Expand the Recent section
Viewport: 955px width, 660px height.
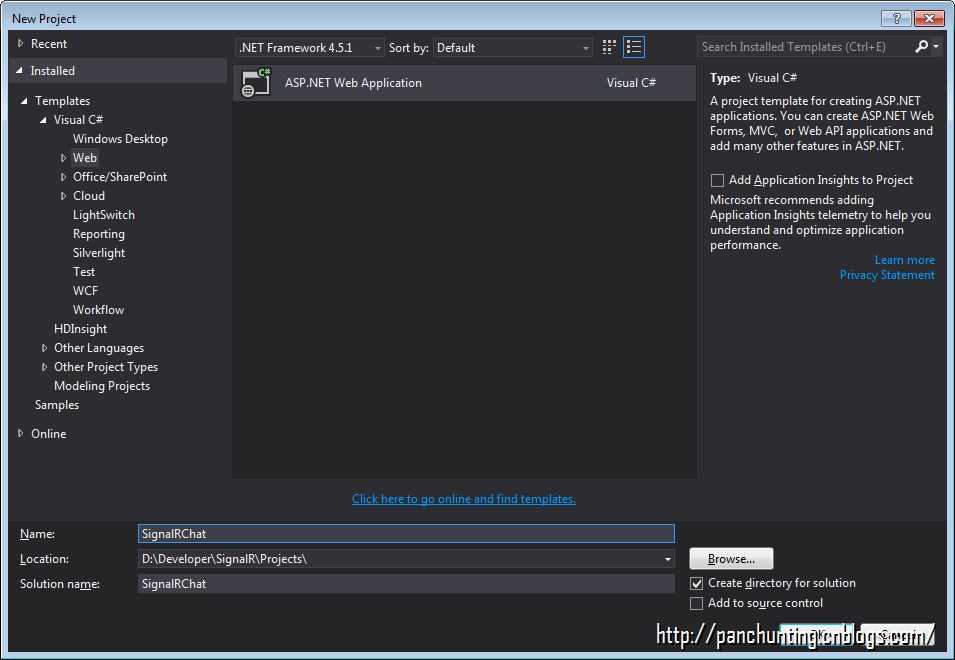20,44
